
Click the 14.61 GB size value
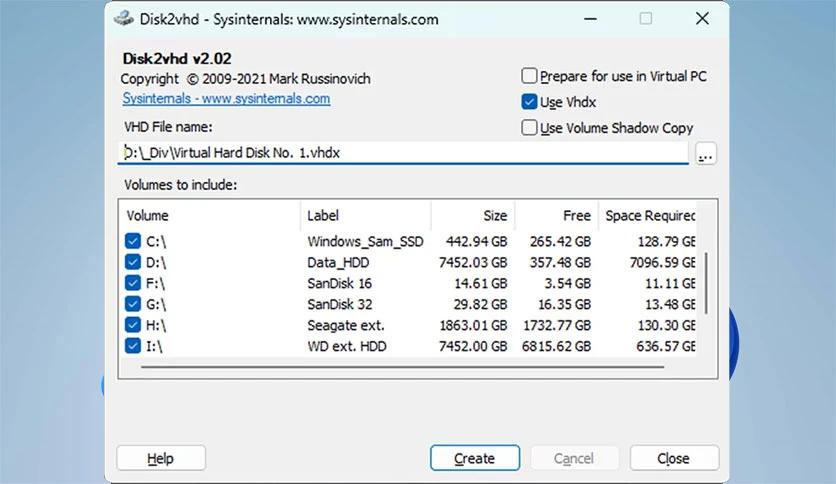(x=480, y=283)
